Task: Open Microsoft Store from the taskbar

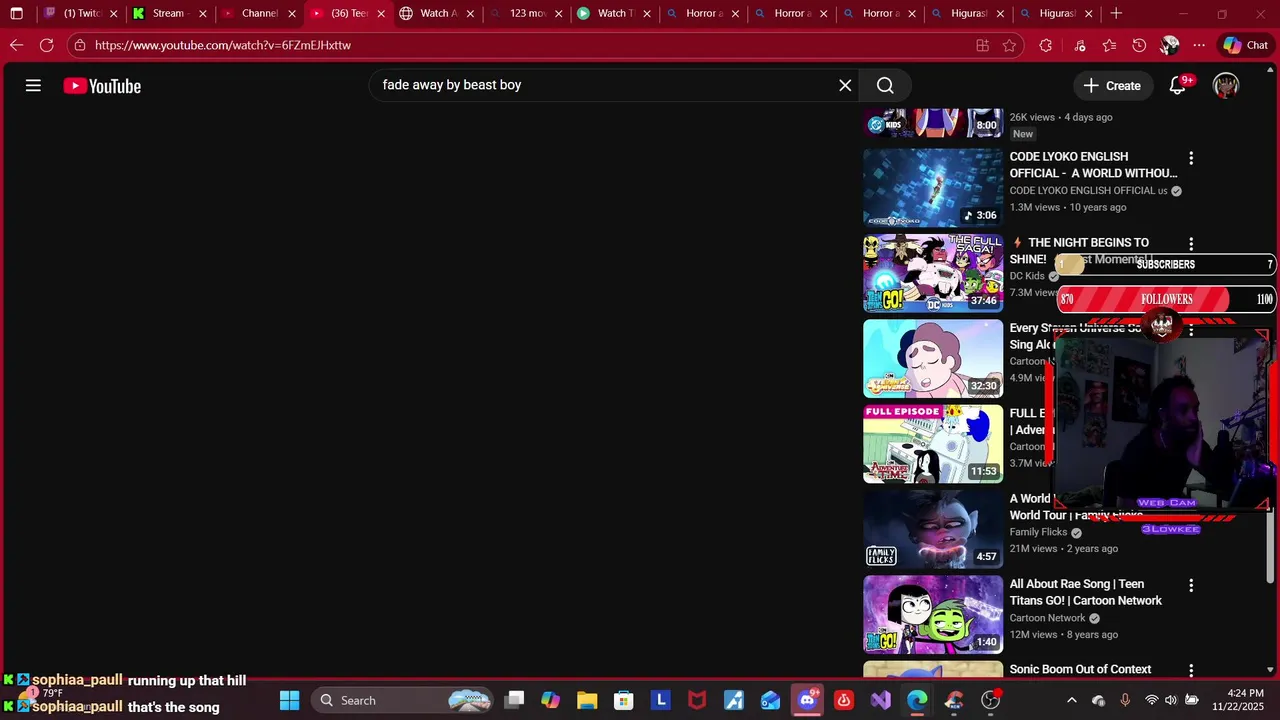Action: 624,700
